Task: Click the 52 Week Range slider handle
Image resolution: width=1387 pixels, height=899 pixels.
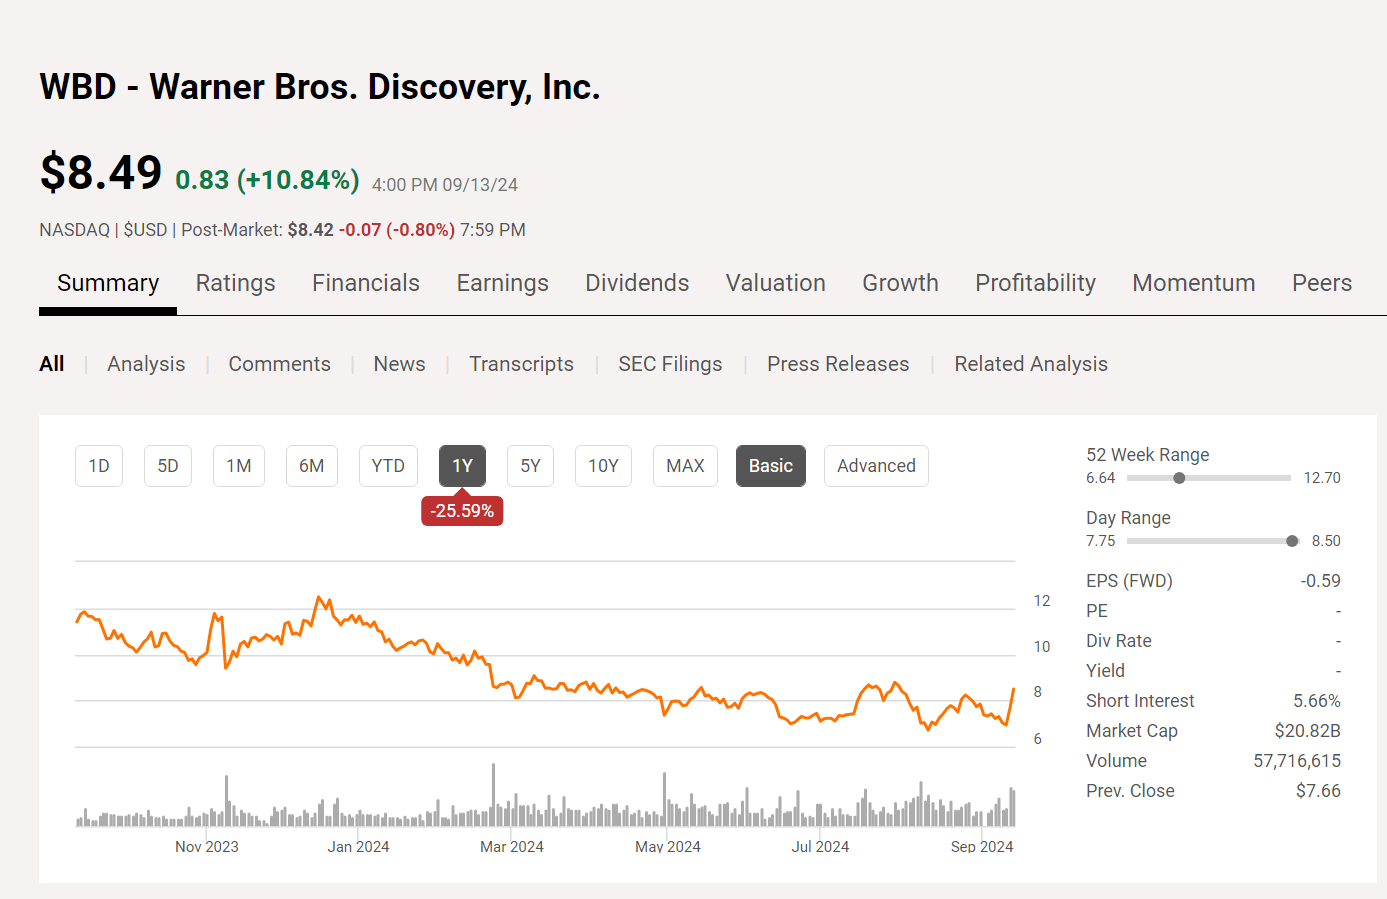Action: (x=1179, y=478)
